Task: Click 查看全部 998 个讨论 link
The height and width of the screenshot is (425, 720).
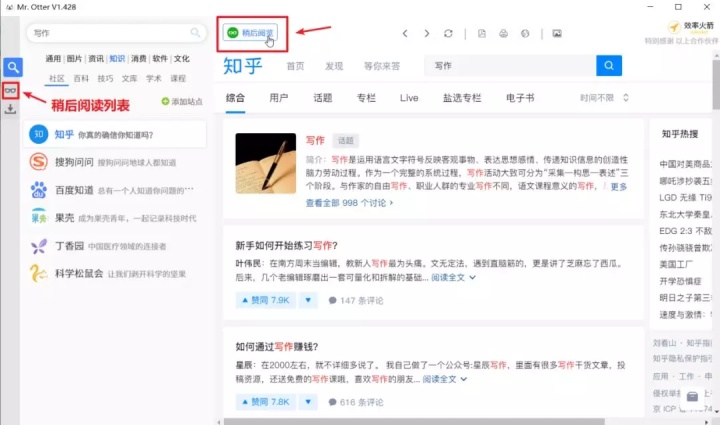Action: click(349, 203)
